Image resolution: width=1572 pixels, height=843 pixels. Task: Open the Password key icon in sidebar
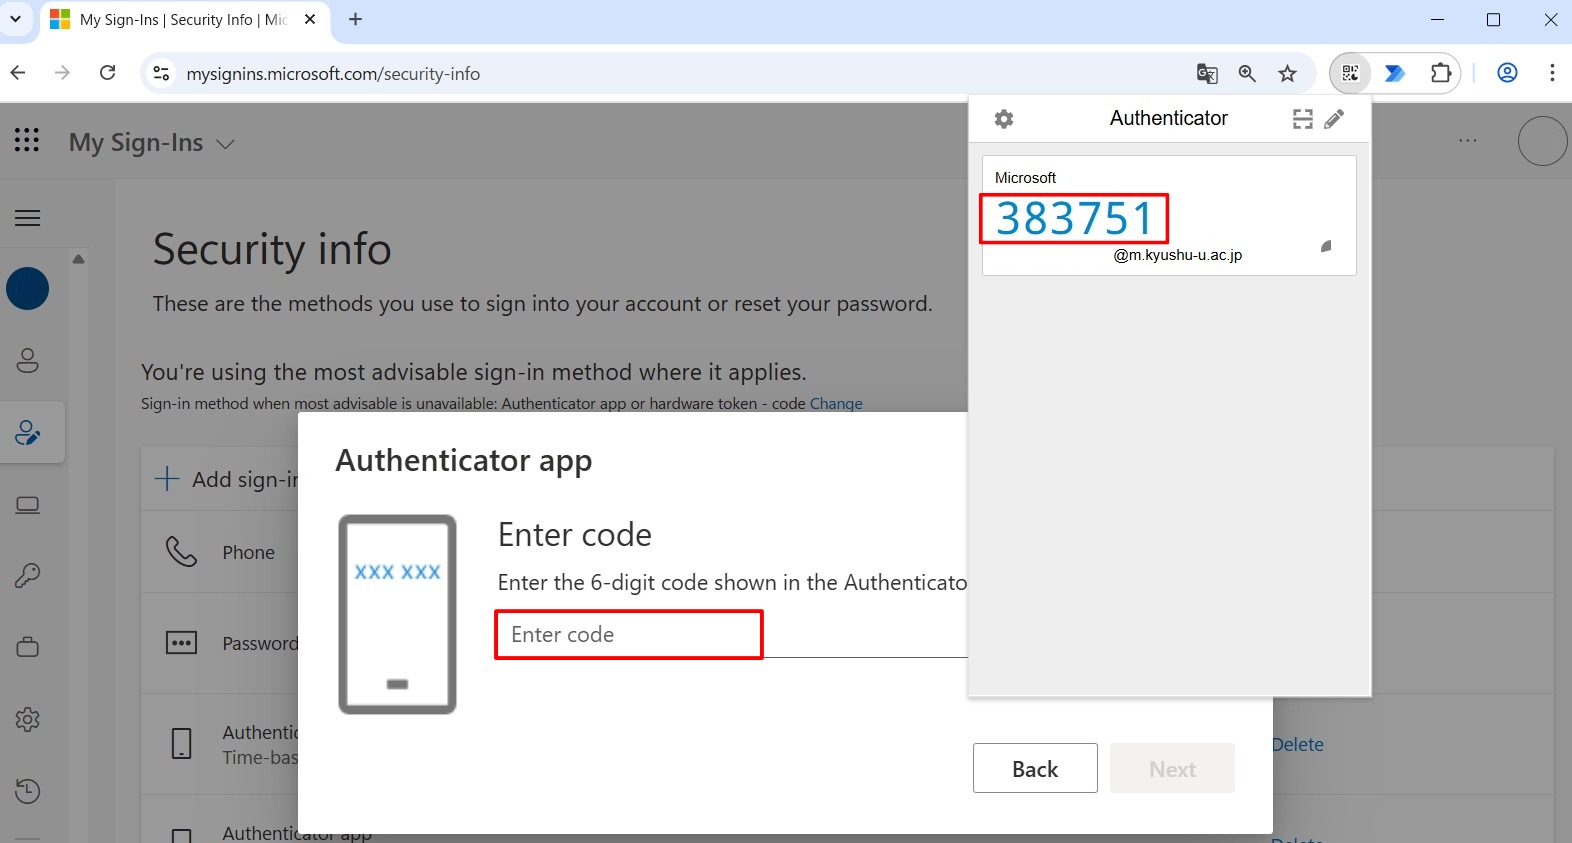point(28,575)
